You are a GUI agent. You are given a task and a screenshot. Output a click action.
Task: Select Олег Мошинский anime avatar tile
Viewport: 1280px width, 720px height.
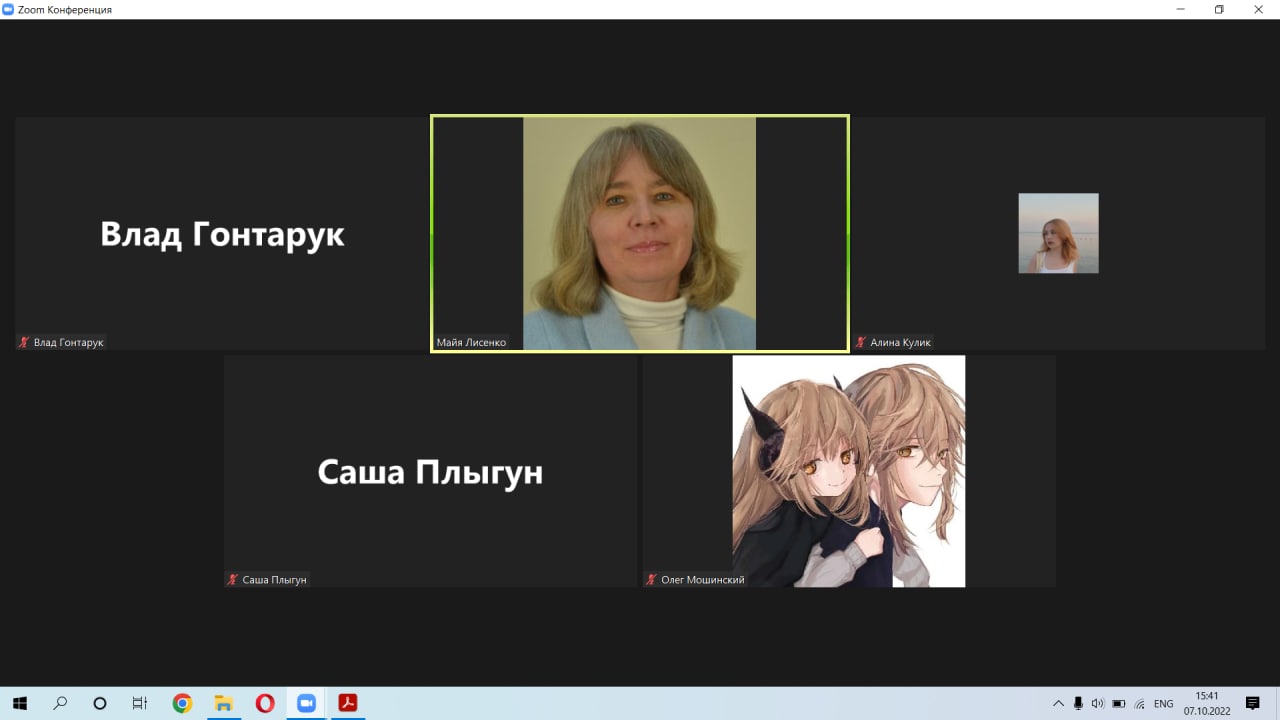(x=849, y=471)
